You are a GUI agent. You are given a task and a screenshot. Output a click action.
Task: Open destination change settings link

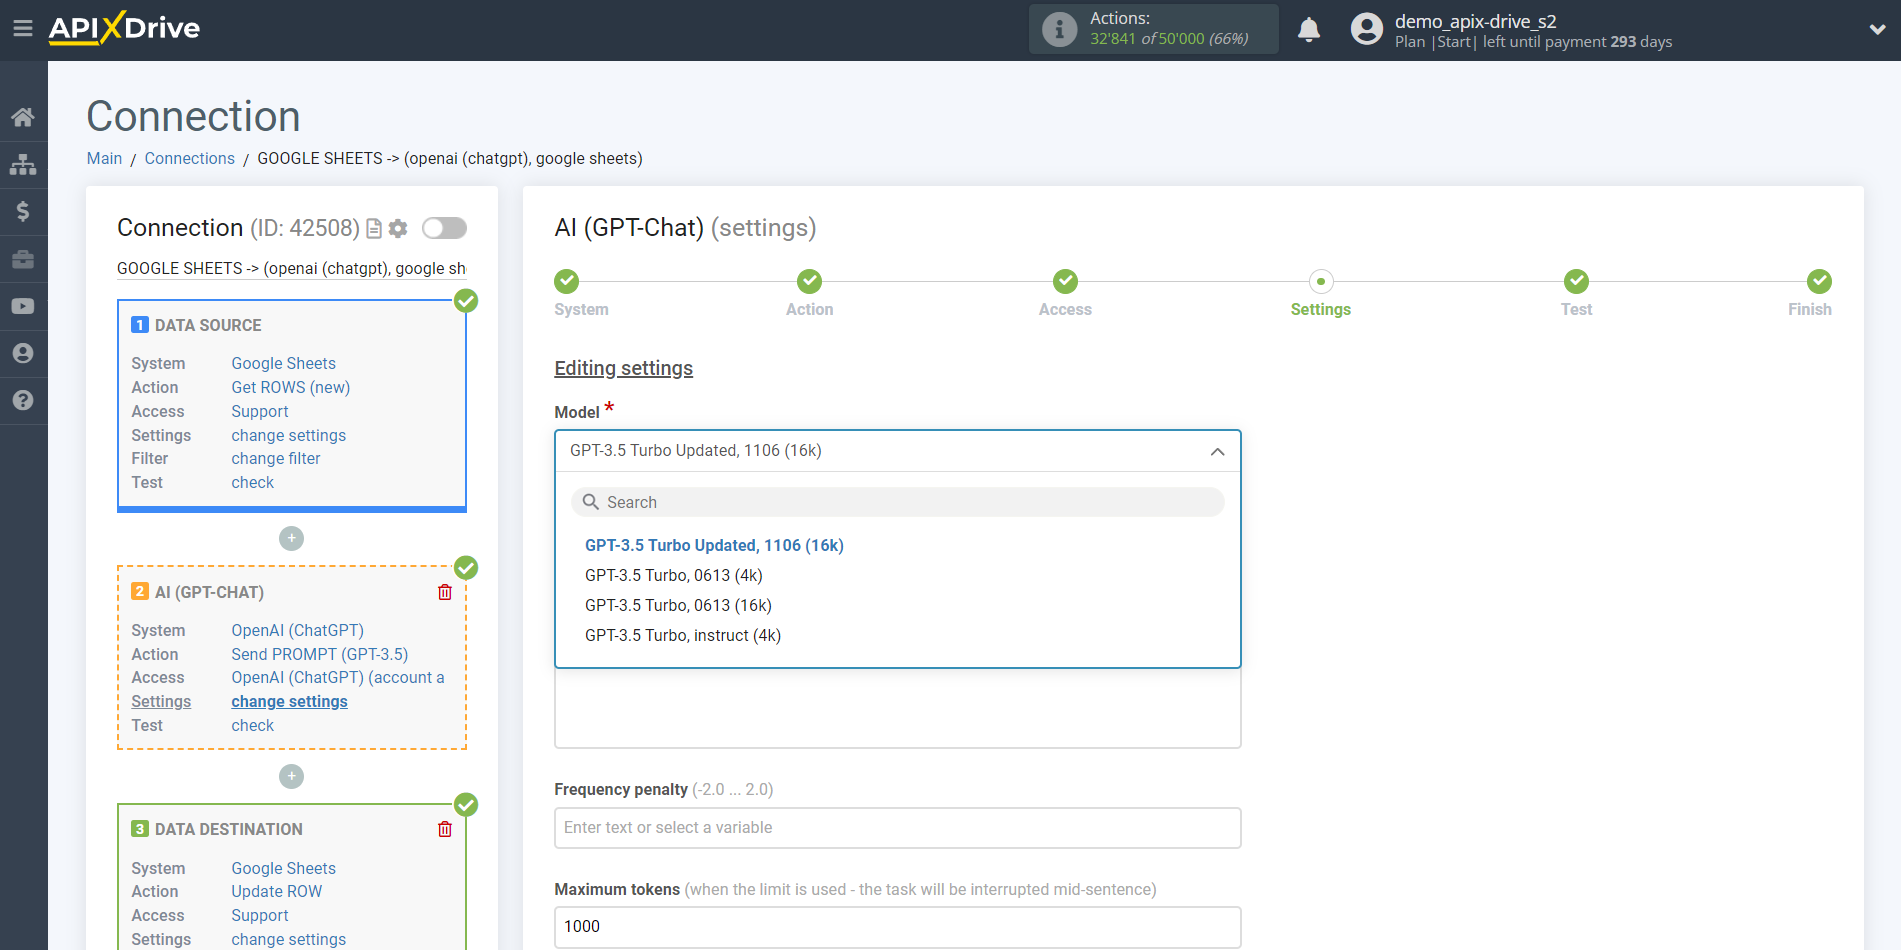[288, 940]
